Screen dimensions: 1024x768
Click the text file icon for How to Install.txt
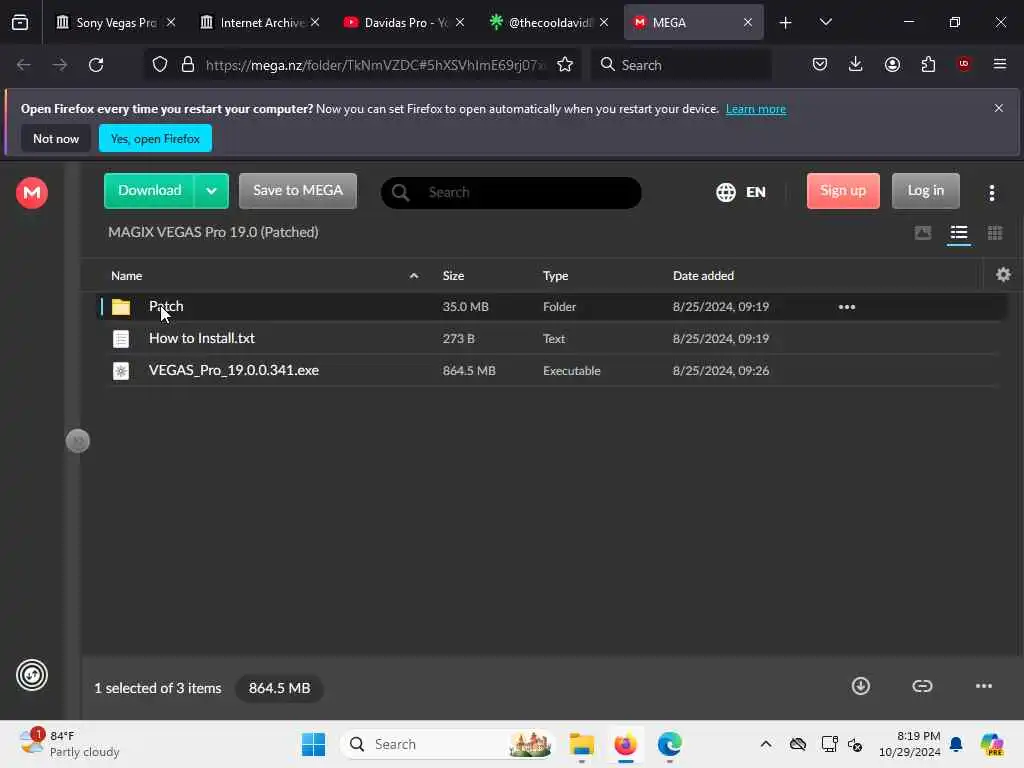click(x=121, y=339)
